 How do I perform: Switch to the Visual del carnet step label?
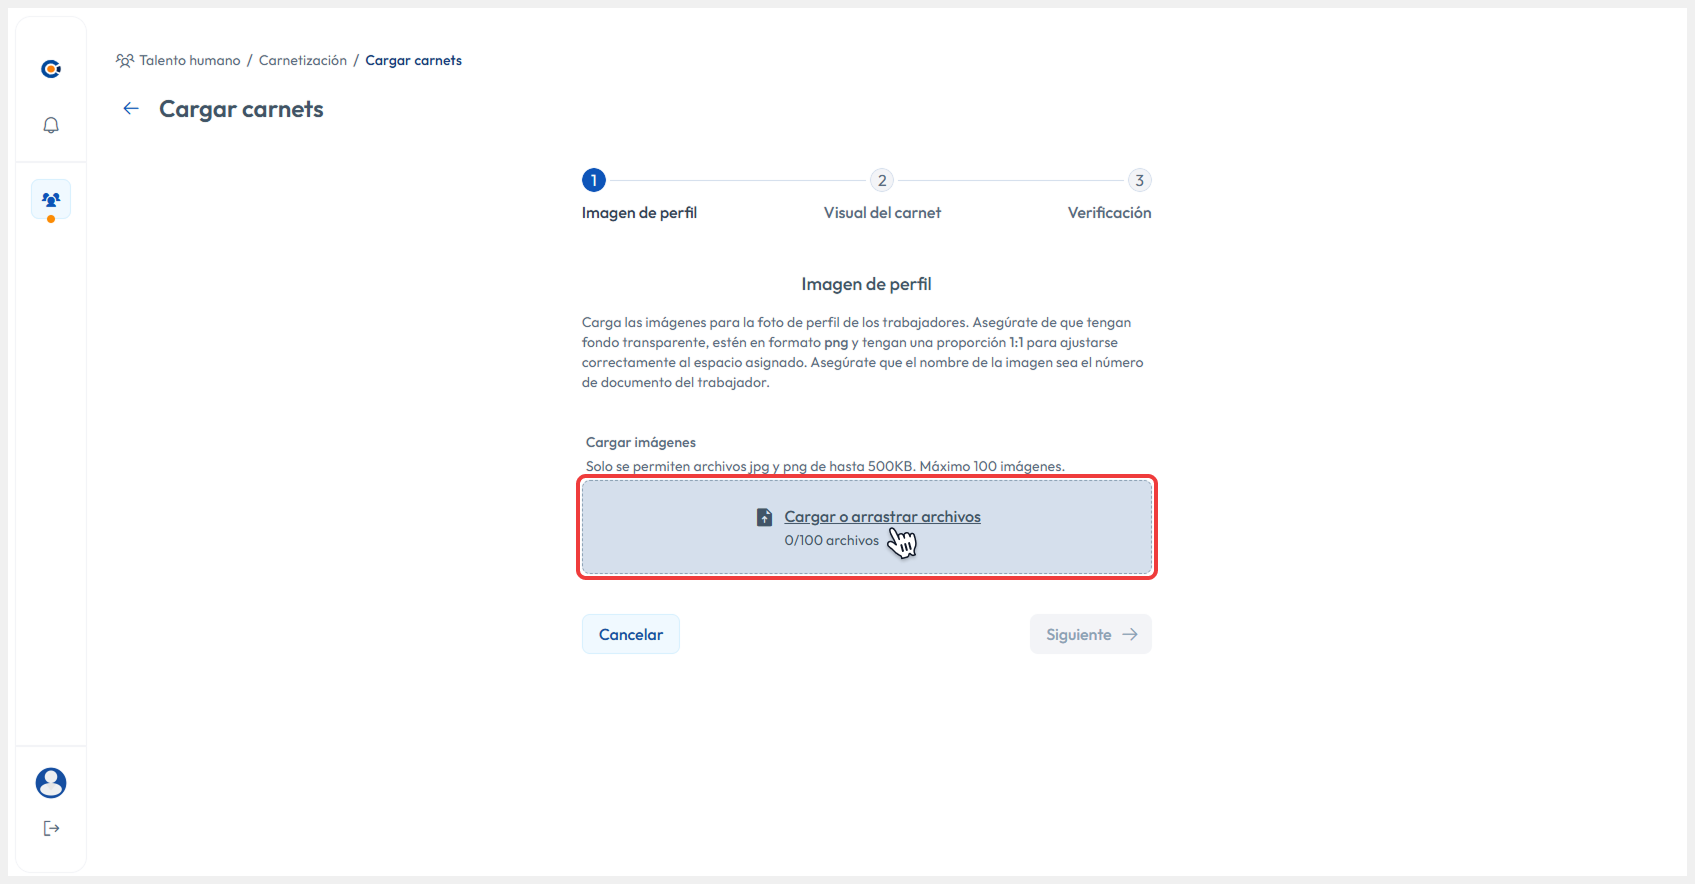882,213
